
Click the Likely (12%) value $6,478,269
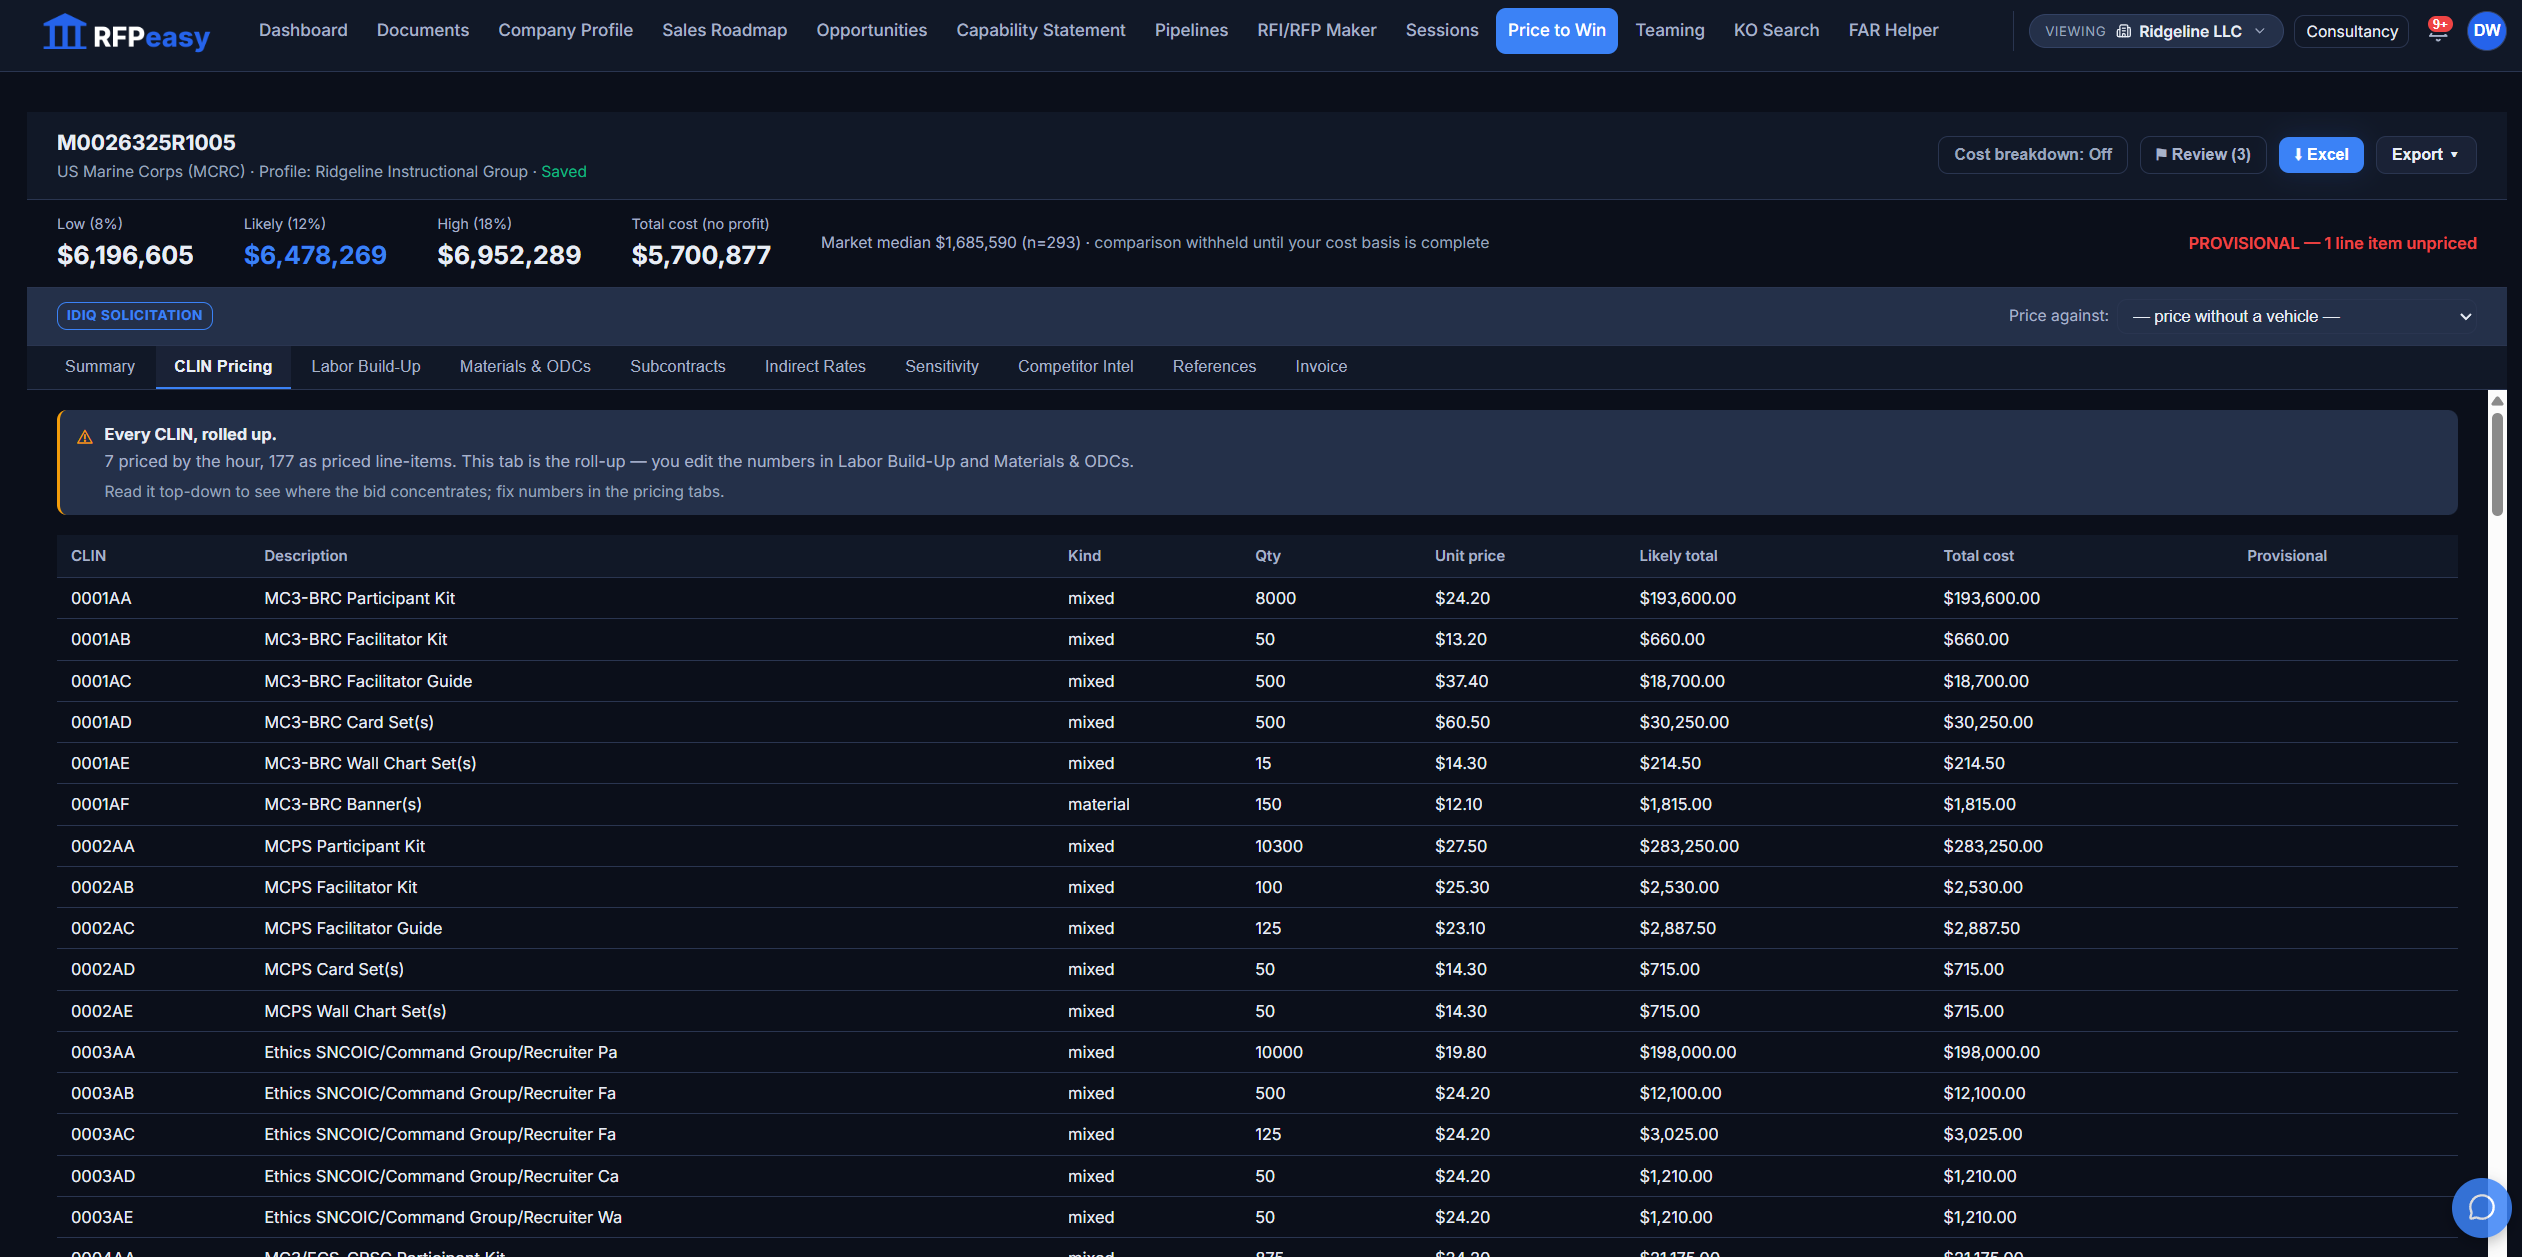315,256
